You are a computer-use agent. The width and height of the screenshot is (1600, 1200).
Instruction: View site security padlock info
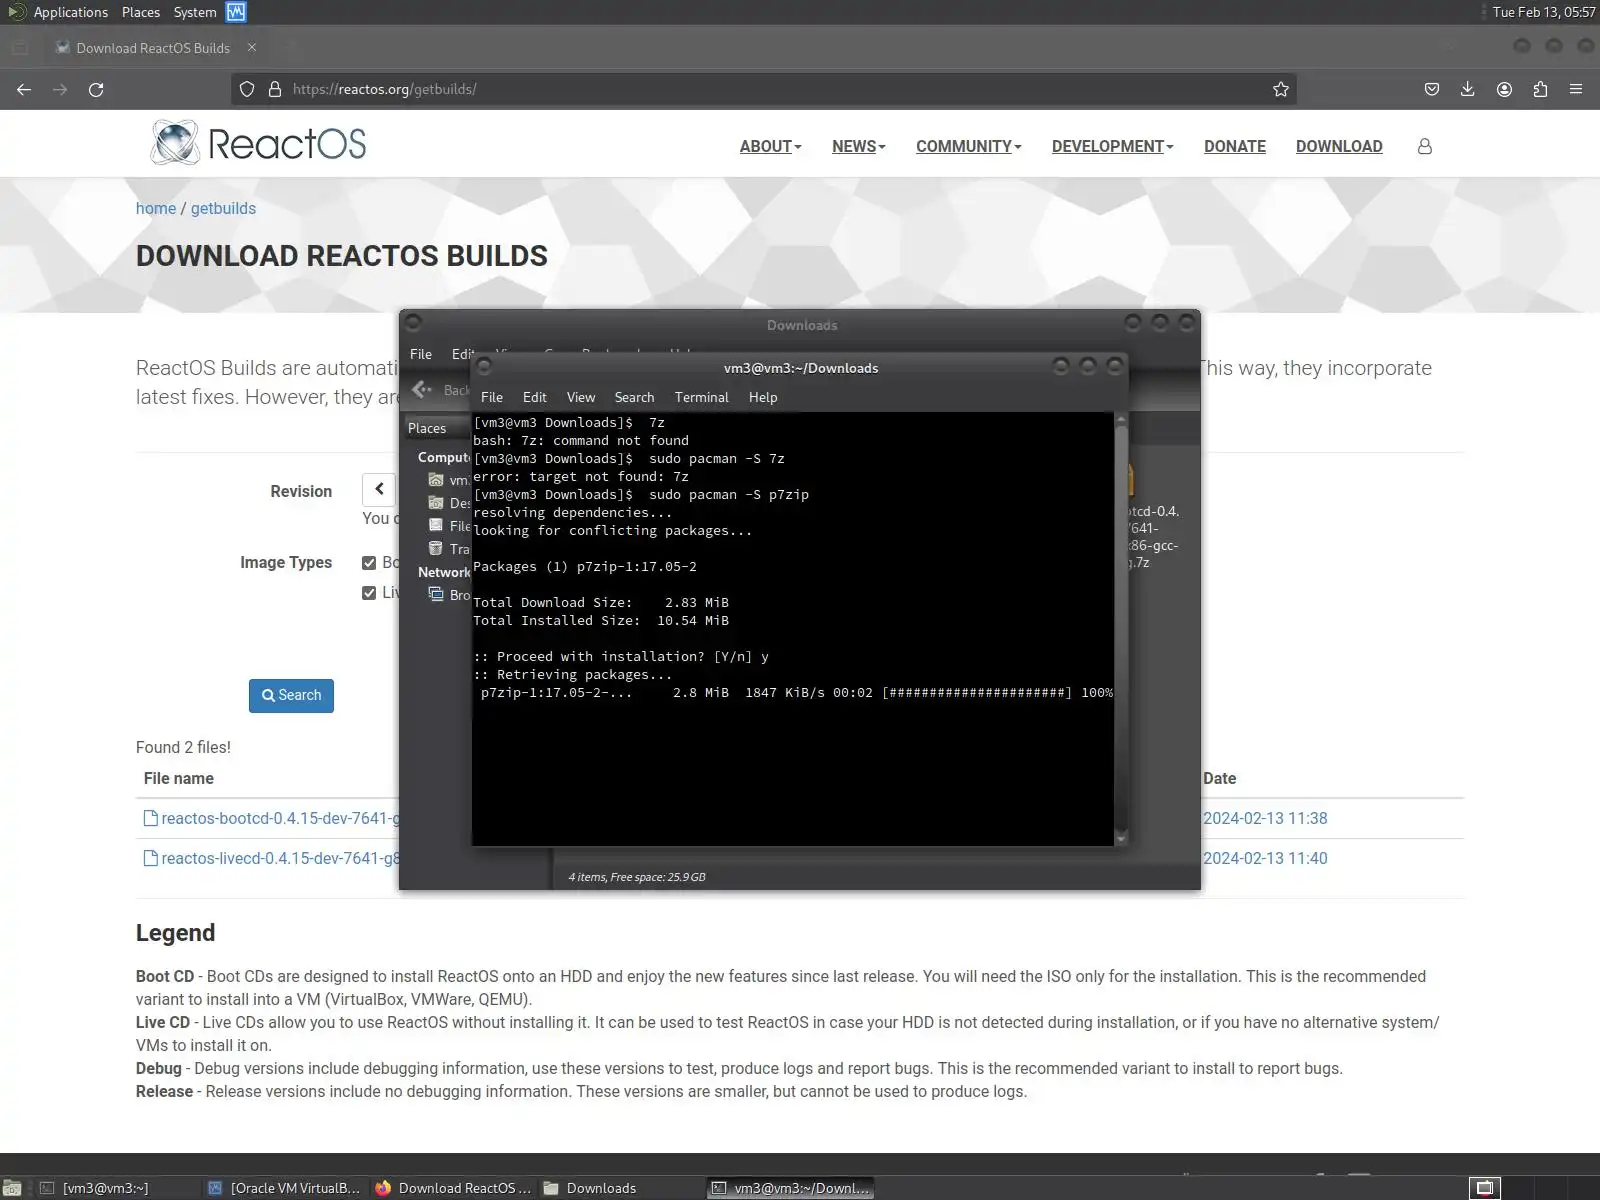[275, 89]
